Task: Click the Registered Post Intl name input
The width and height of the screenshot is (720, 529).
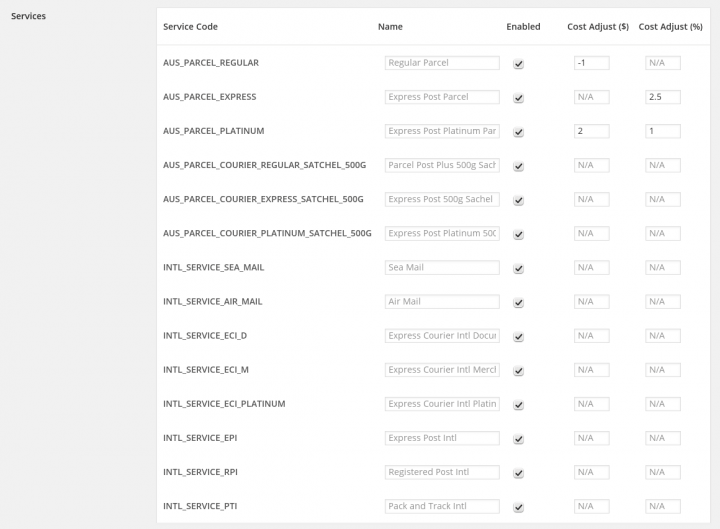Action: [x=442, y=472]
